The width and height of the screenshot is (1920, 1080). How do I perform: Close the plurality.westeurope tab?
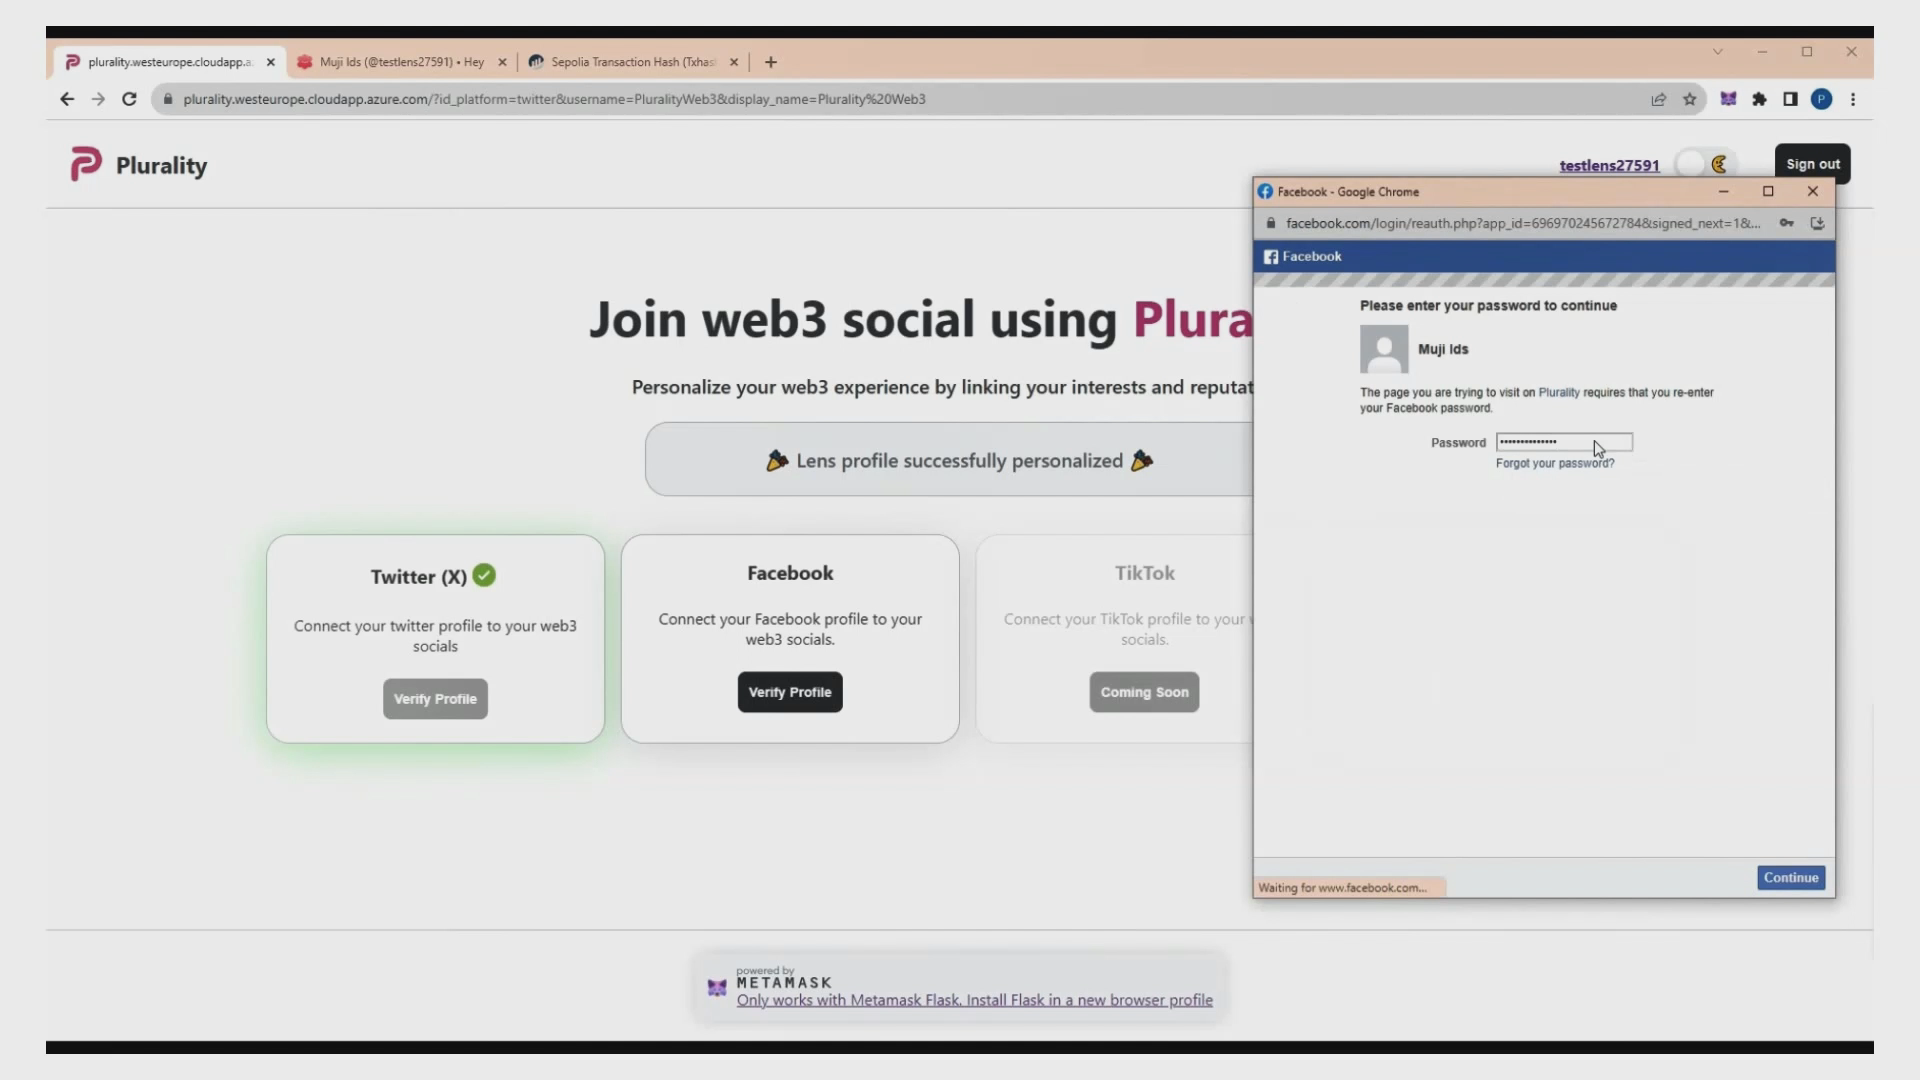270,62
